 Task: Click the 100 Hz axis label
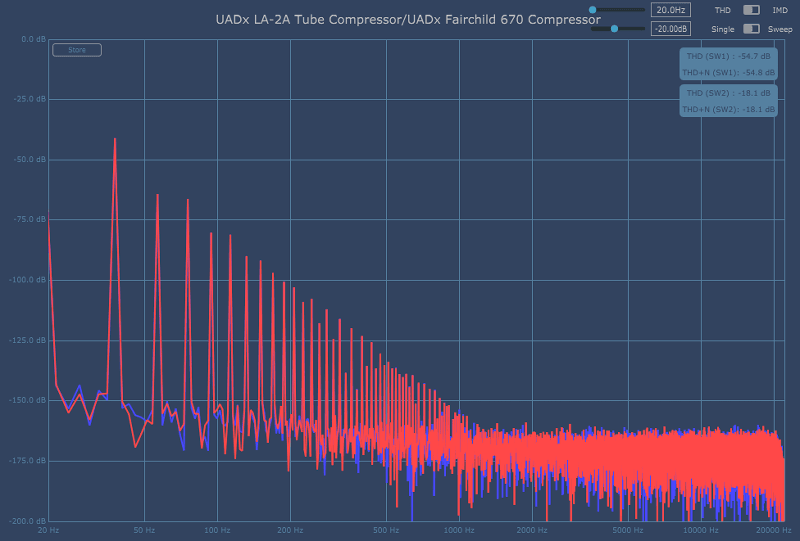[217, 530]
